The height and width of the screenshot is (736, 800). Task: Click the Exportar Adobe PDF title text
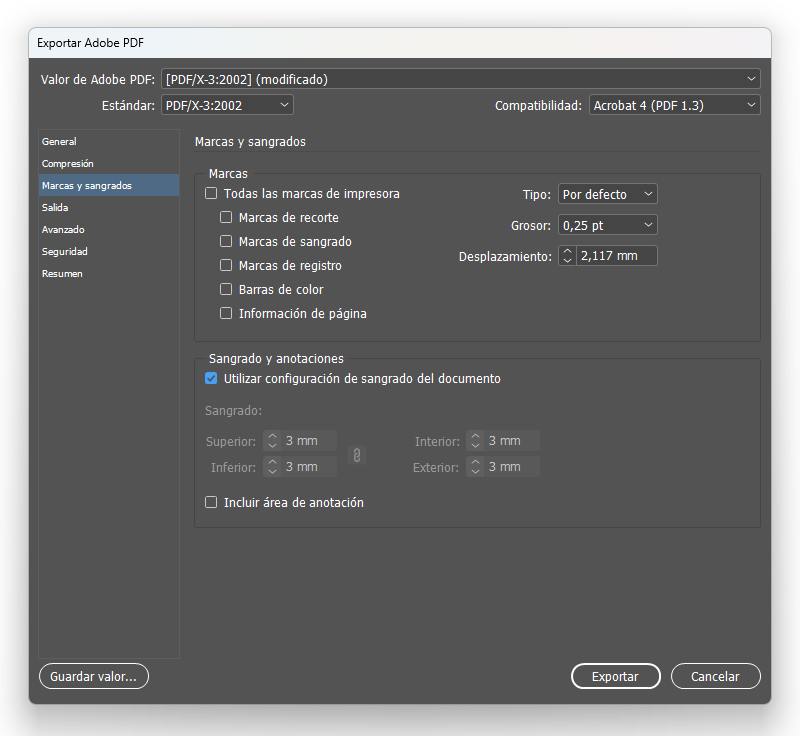click(90, 43)
